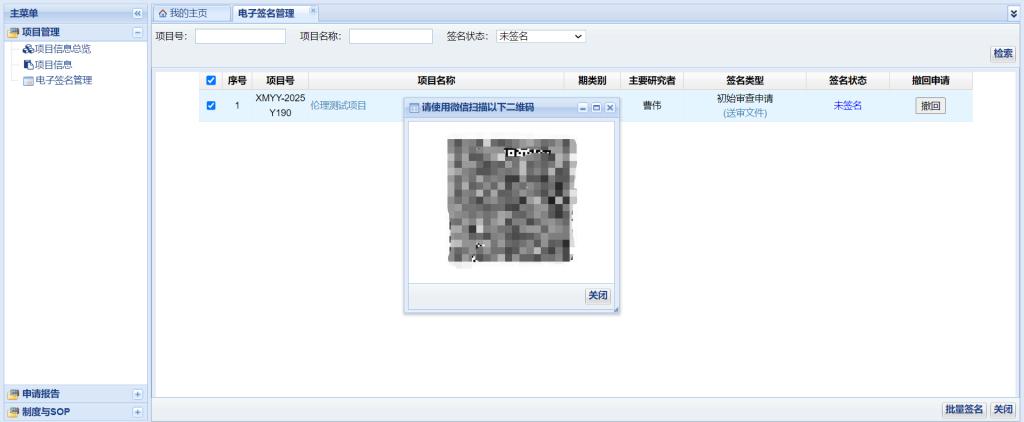Switch to the 我的主页 tab
Viewport: 1024px width, 422px height.
point(189,13)
